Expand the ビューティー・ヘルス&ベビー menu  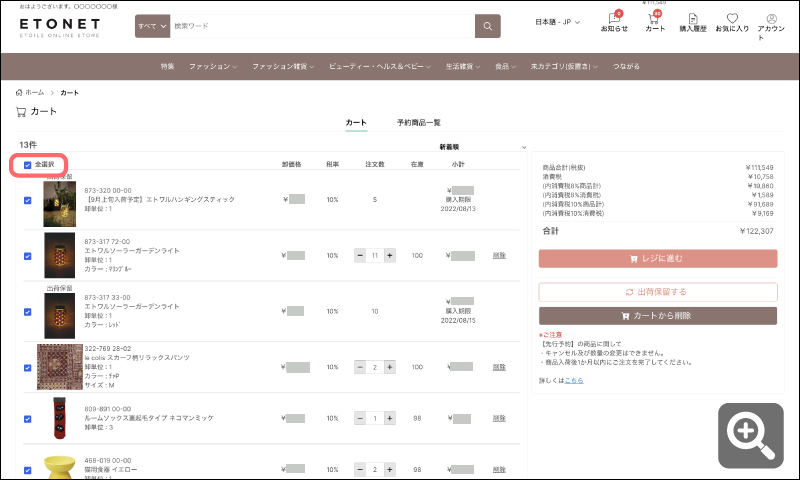pyautogui.click(x=380, y=66)
